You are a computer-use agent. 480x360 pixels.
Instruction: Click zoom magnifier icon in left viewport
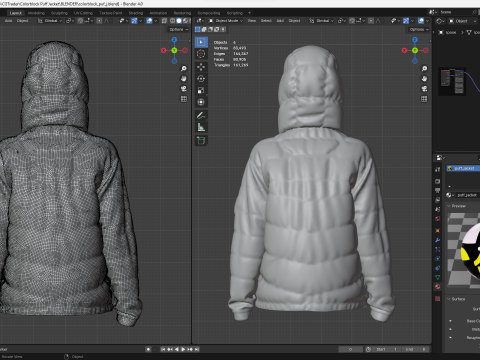point(184,68)
